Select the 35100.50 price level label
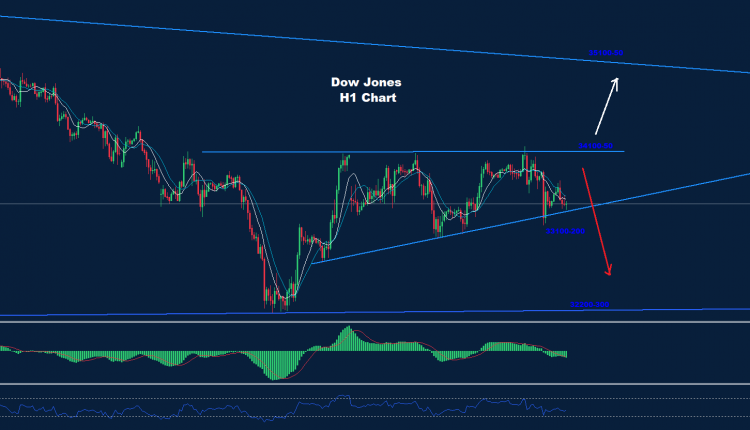 coord(606,53)
